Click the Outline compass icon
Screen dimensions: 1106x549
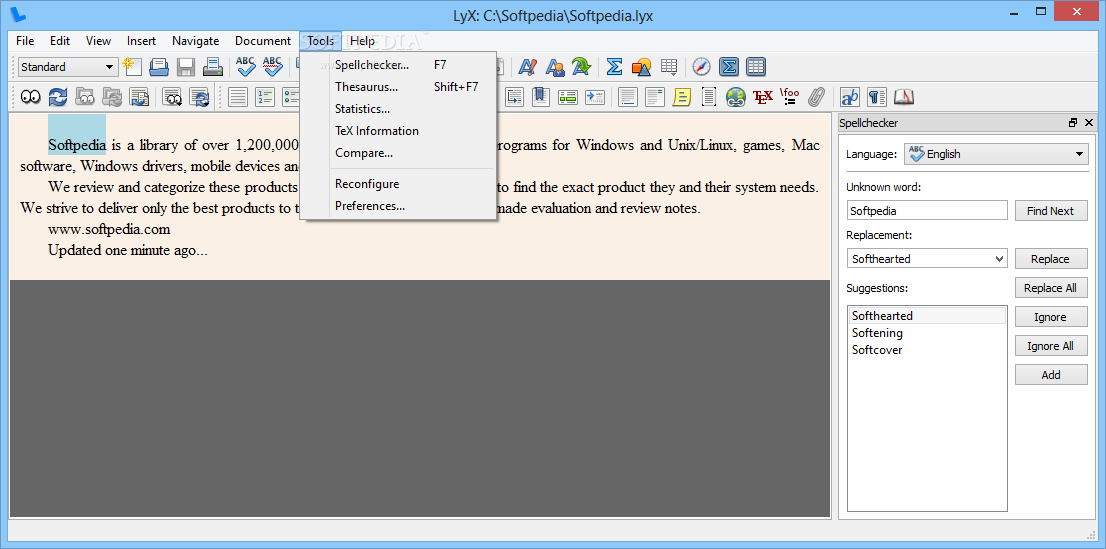pos(701,67)
